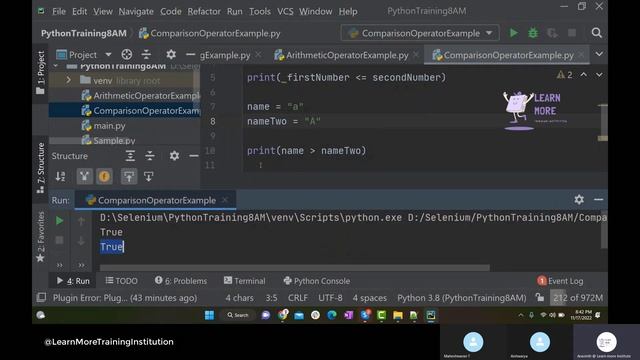Open the Tools menu

tap(260, 11)
